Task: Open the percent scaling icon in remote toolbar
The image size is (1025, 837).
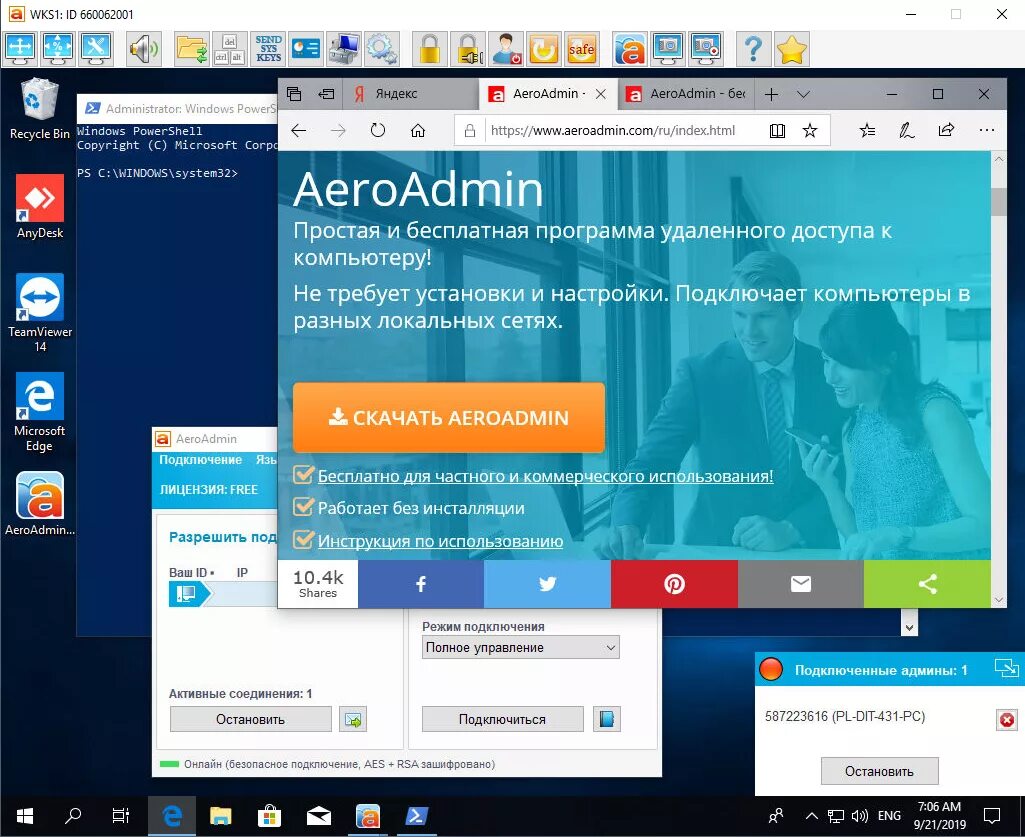Action: pos(58,49)
